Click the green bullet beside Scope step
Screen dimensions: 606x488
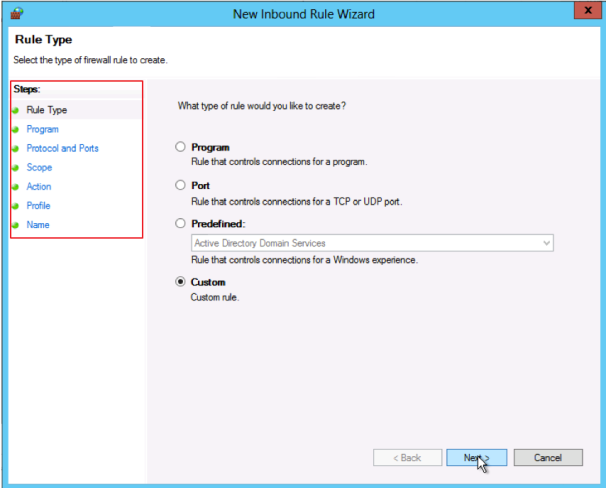(x=15, y=168)
